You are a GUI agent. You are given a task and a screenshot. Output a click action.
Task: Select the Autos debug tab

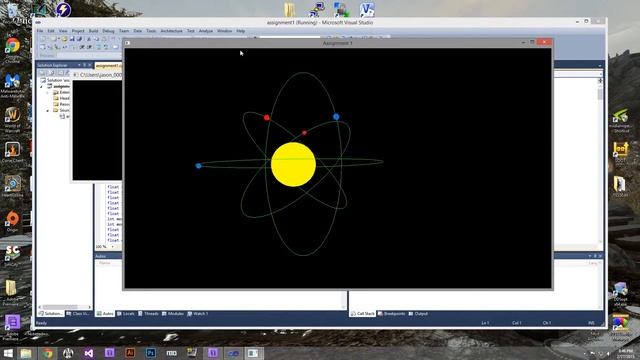[105, 313]
